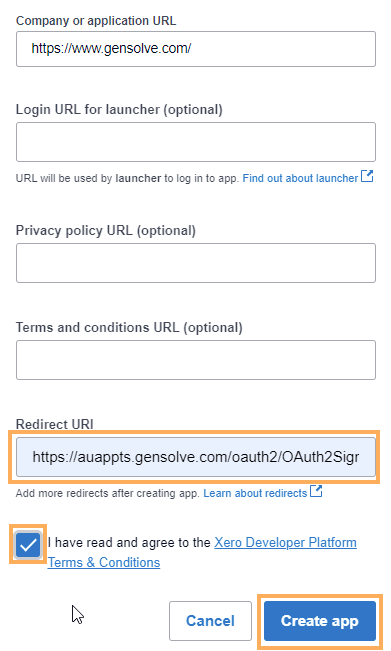Focus the Company or application URL field
The height and width of the screenshot is (651, 391).
(196, 49)
